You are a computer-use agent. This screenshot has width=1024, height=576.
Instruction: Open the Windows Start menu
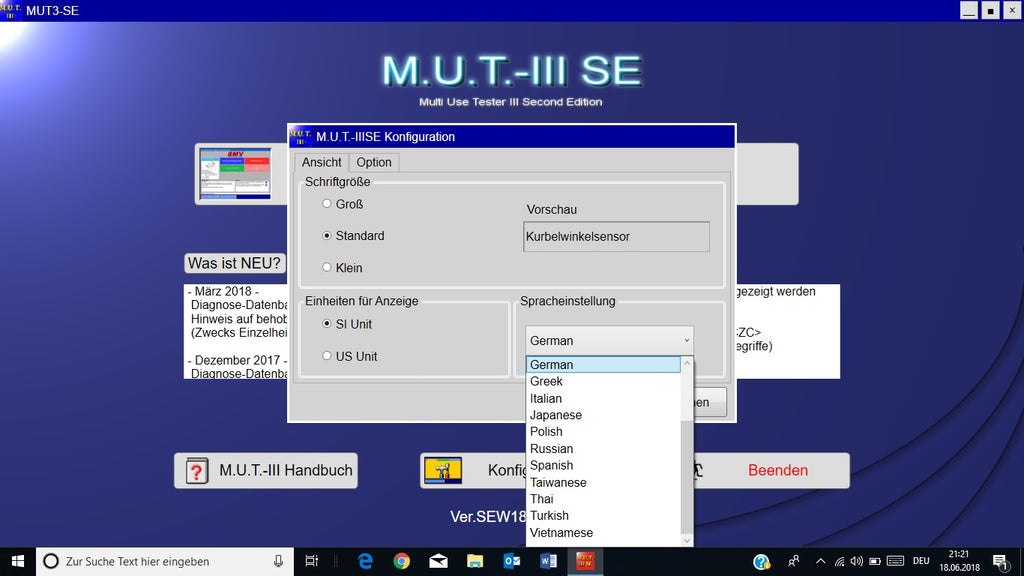pos(18,561)
